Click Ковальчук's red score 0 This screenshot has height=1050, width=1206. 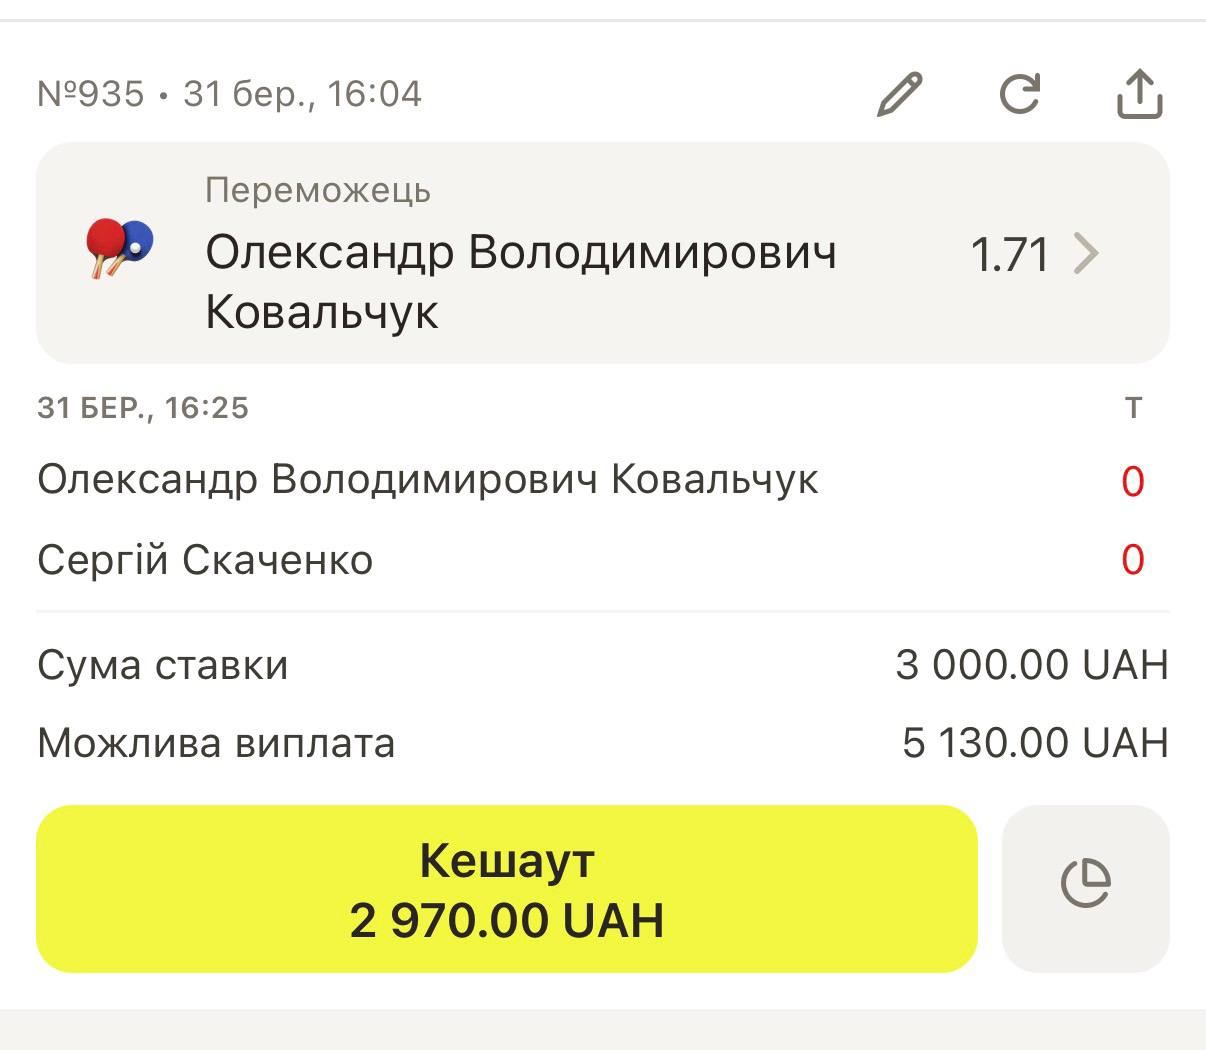click(1132, 482)
